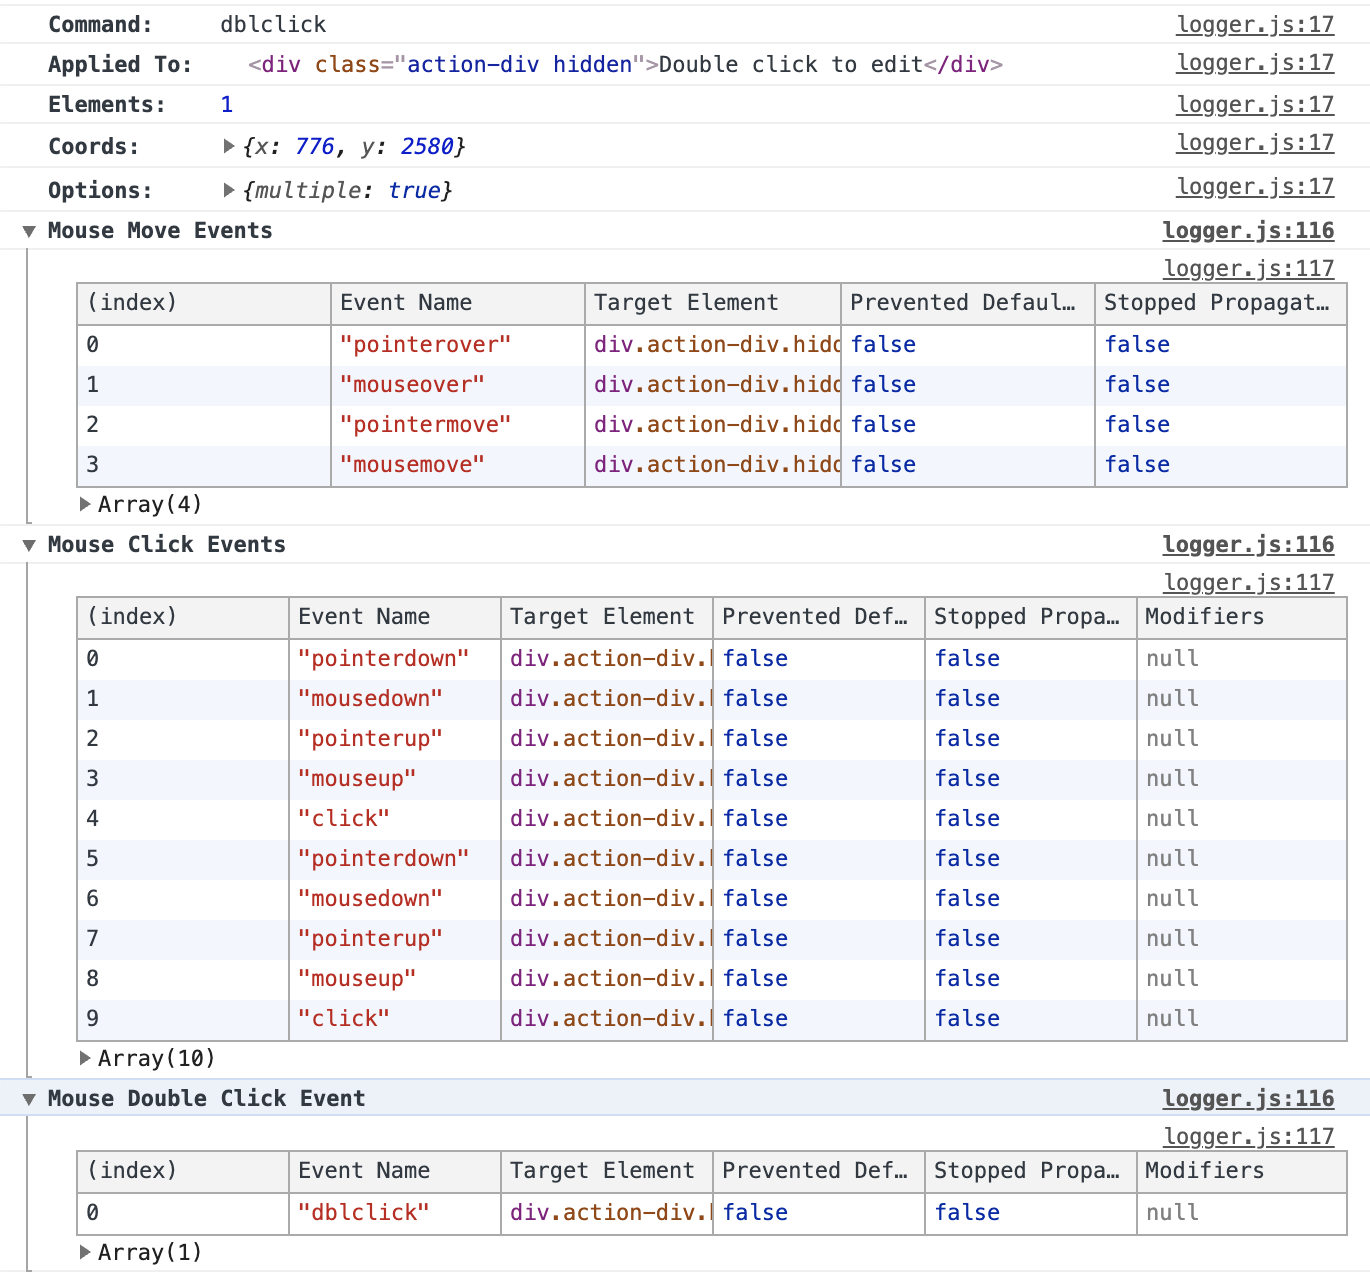Expand Array(10) under Mouse Click Events
The width and height of the screenshot is (1370, 1280).
86,1058
